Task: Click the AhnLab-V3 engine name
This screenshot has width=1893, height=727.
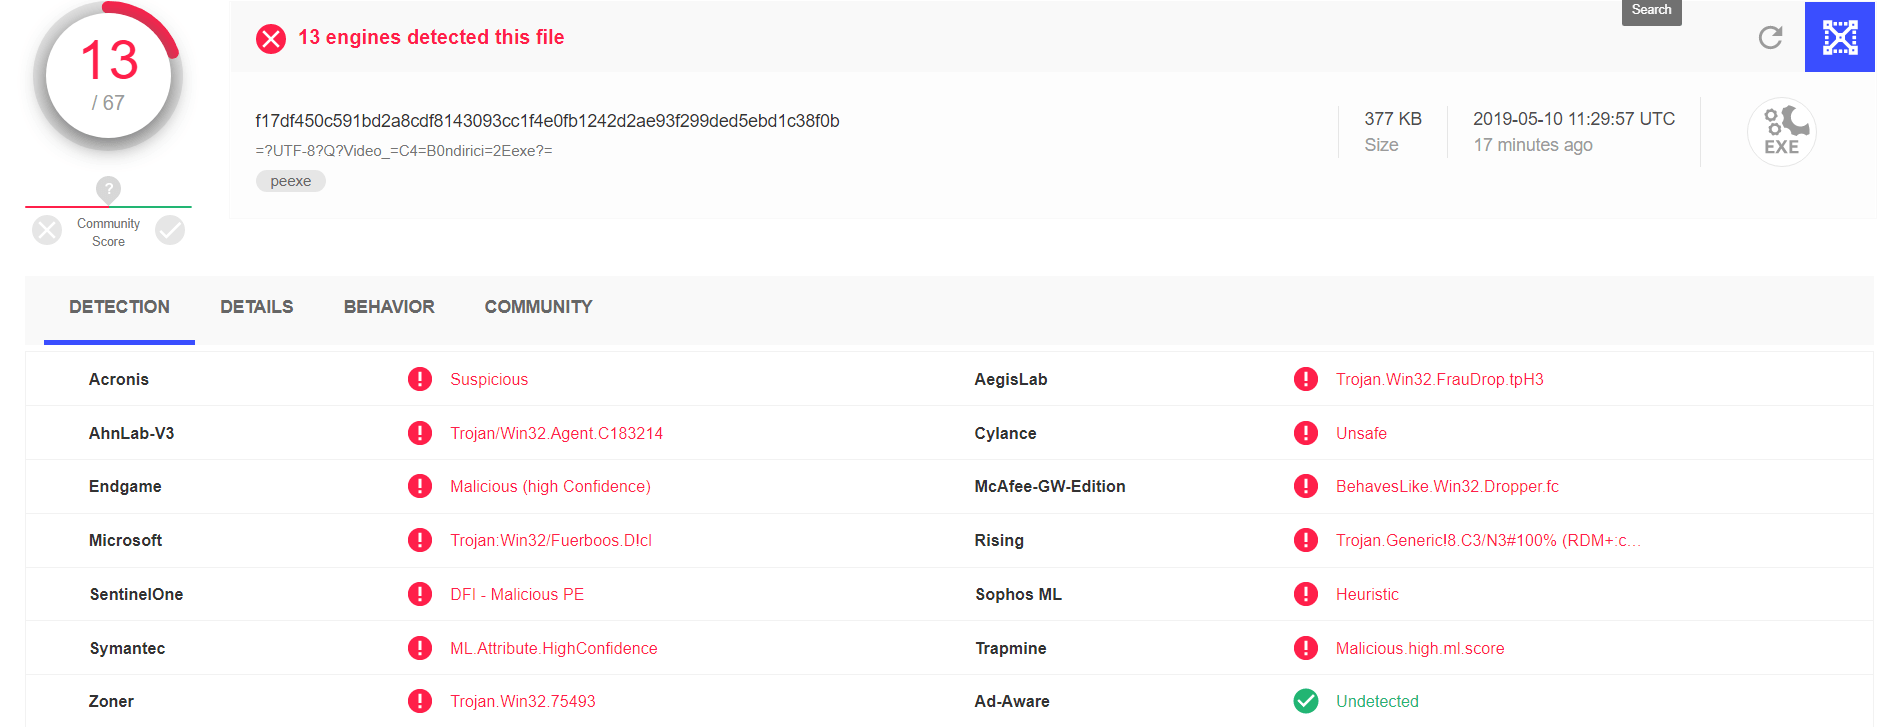Action: click(131, 433)
